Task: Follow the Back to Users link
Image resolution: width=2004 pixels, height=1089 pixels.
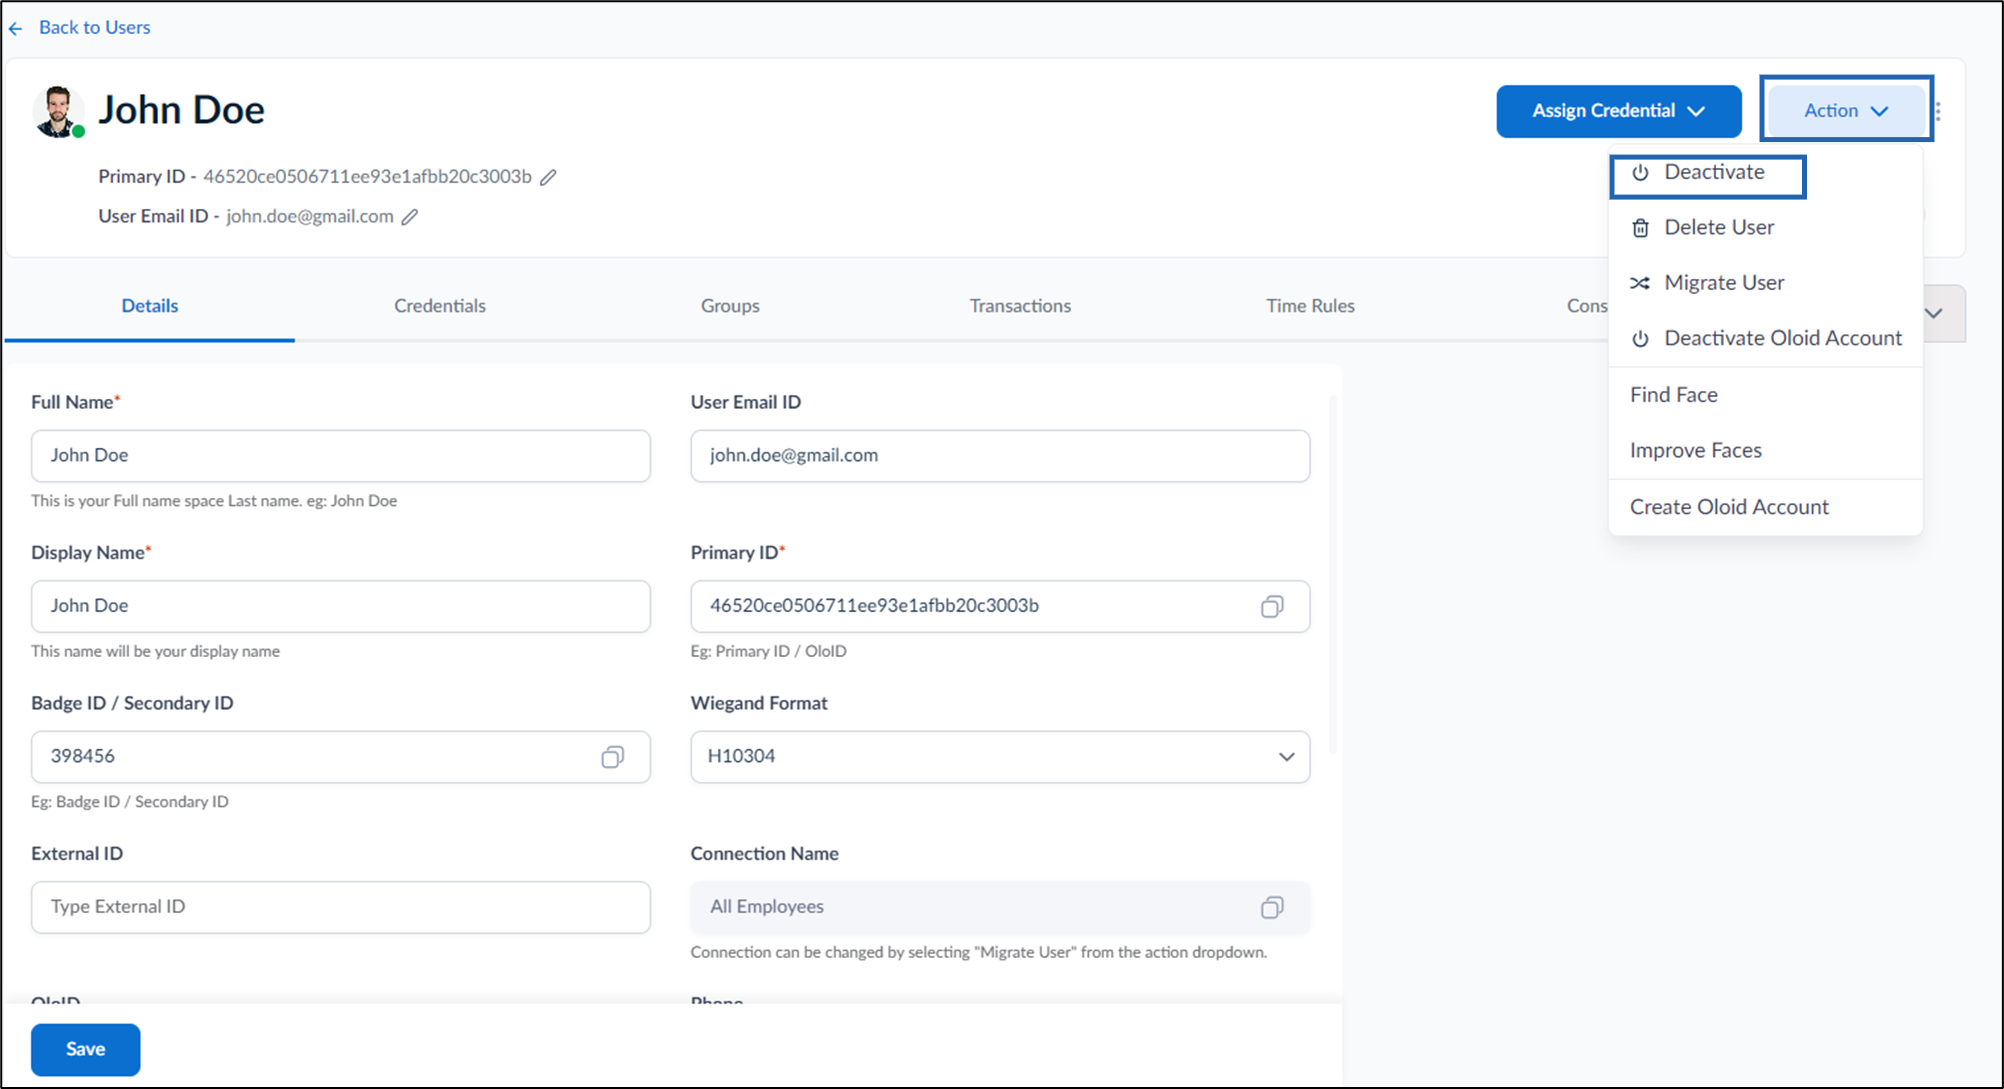Action: click(95, 28)
